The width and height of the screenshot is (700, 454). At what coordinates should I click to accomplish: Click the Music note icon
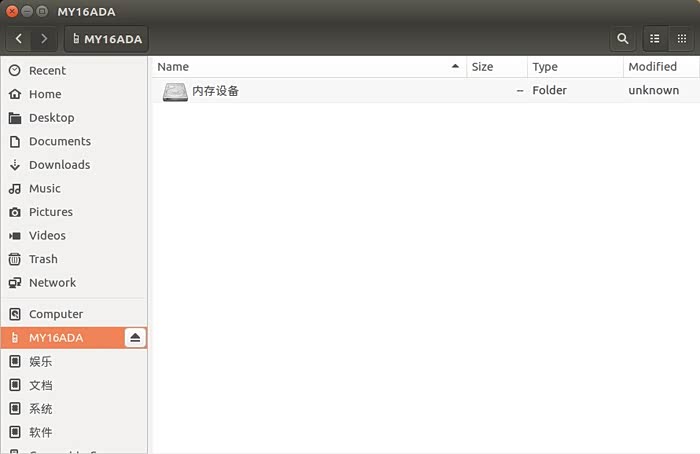coord(15,189)
